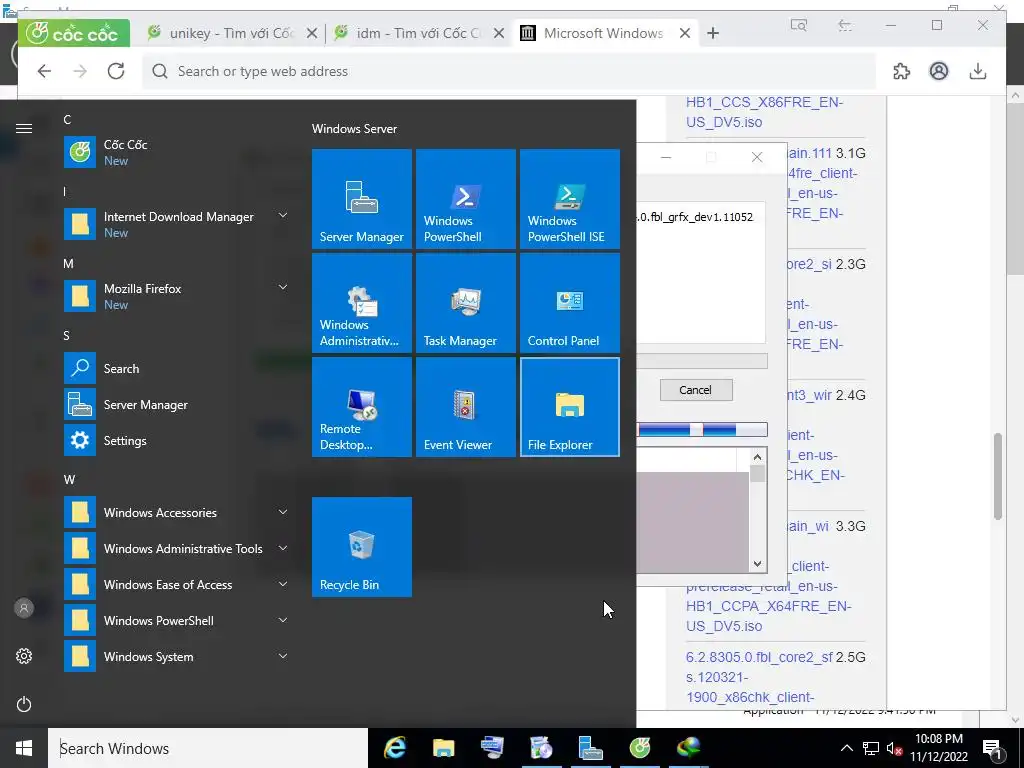Open the Server Manager tile
1024x768 pixels.
[362, 199]
